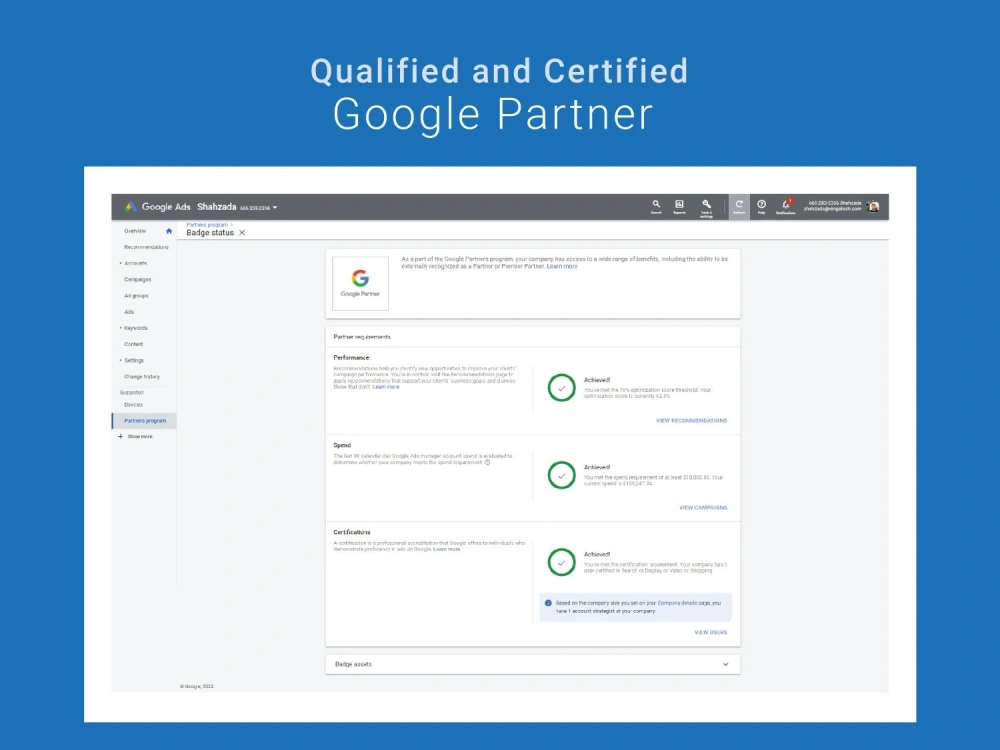Click Learn more under Performance description
The image size is (1000, 750).
click(x=386, y=387)
